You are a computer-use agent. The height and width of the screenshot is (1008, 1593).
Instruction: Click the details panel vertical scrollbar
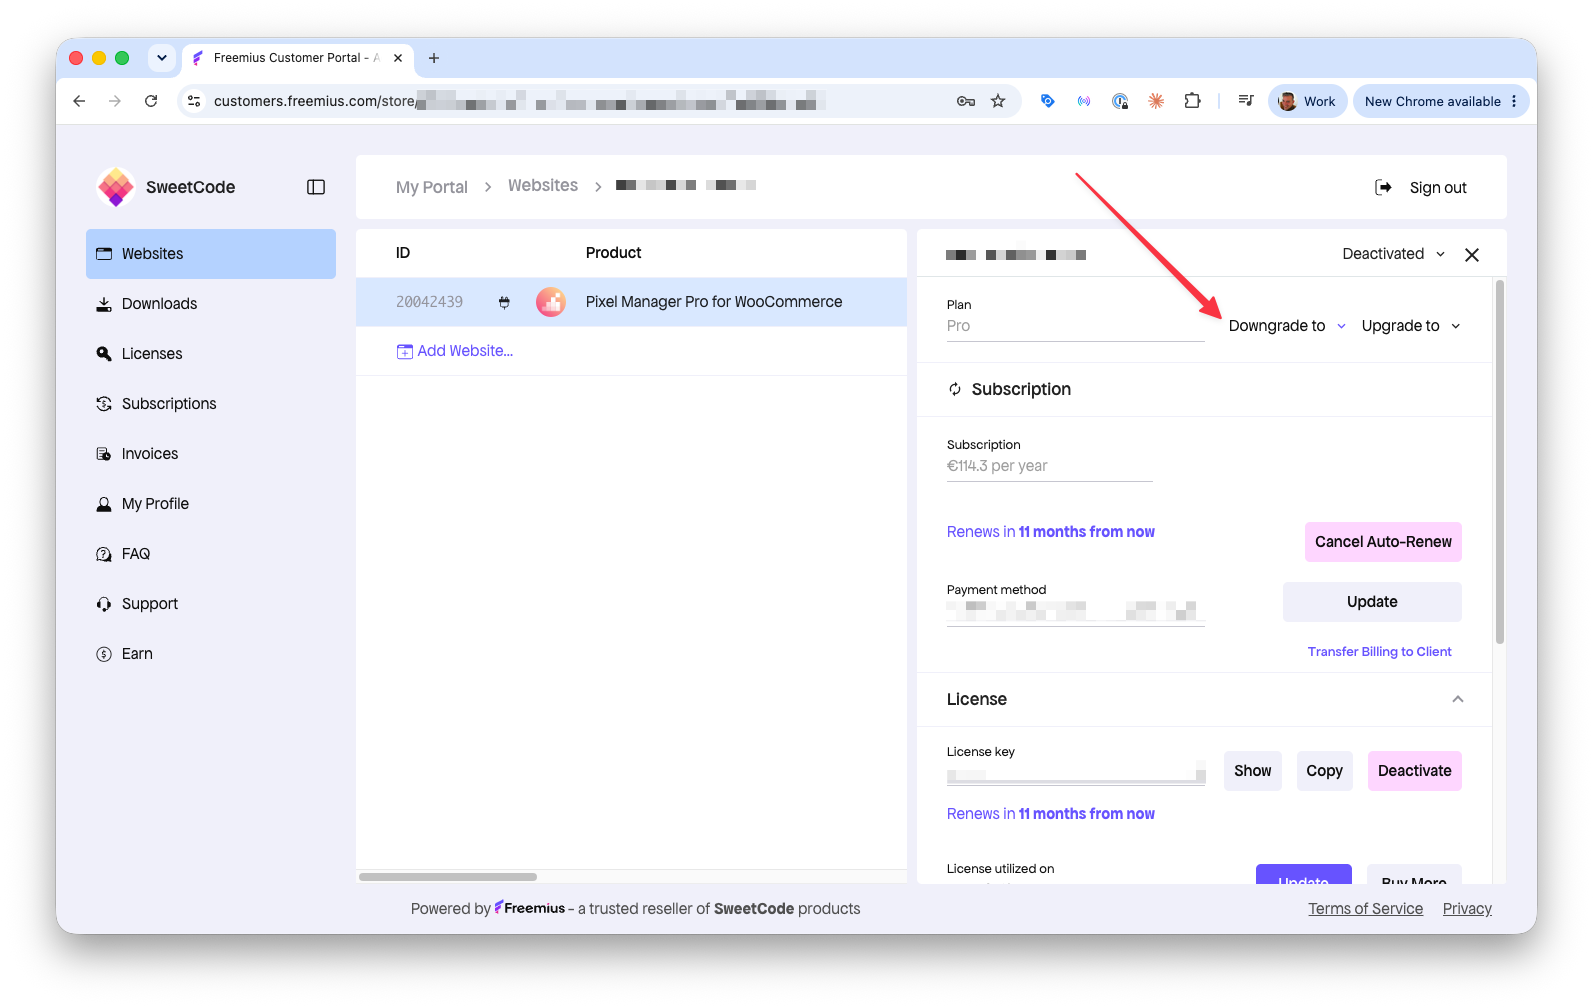pyautogui.click(x=1500, y=462)
